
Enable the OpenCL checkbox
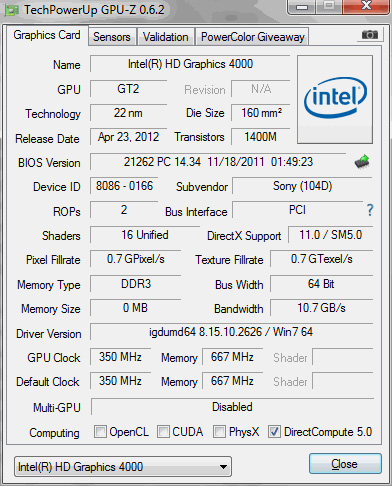point(100,431)
